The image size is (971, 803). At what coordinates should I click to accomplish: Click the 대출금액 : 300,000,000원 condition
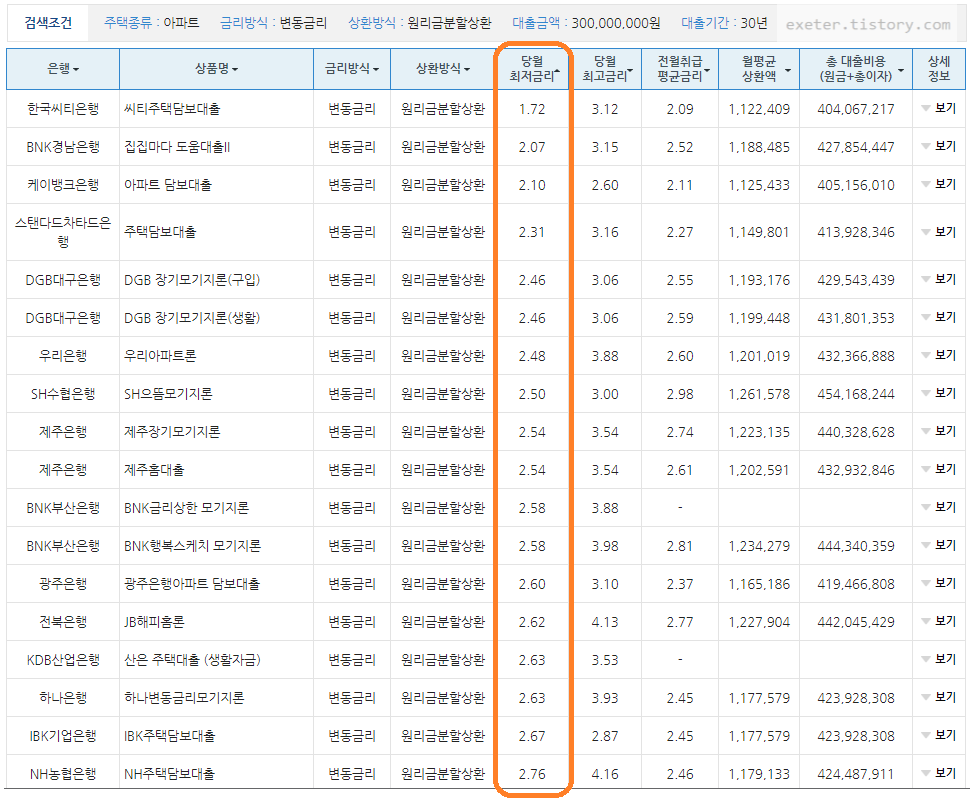coord(586,24)
